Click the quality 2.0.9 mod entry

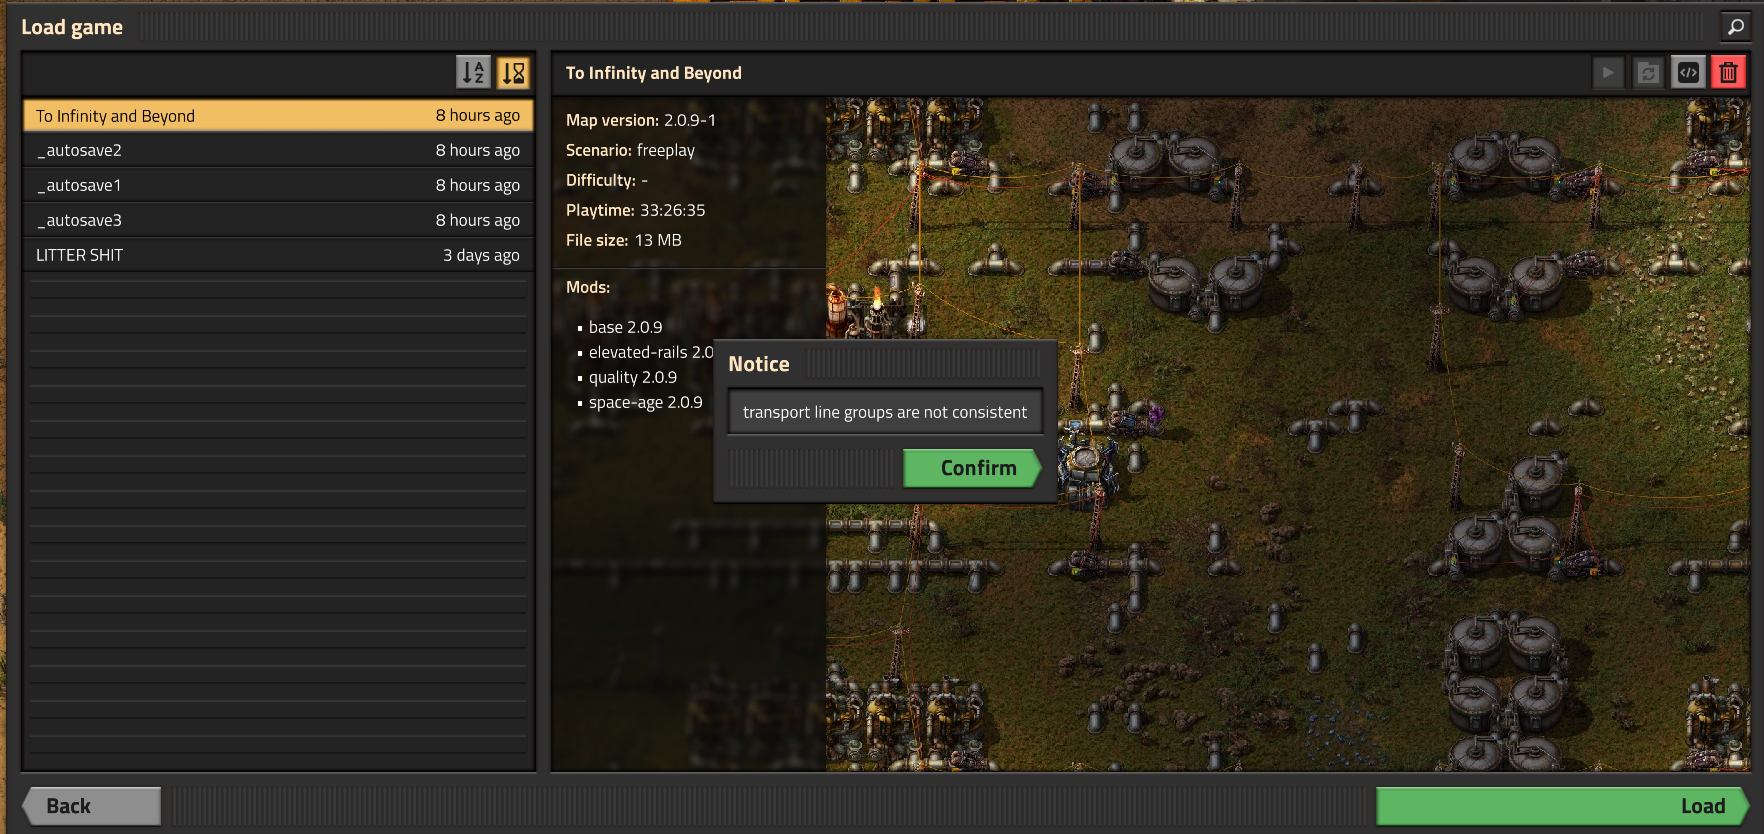click(632, 377)
